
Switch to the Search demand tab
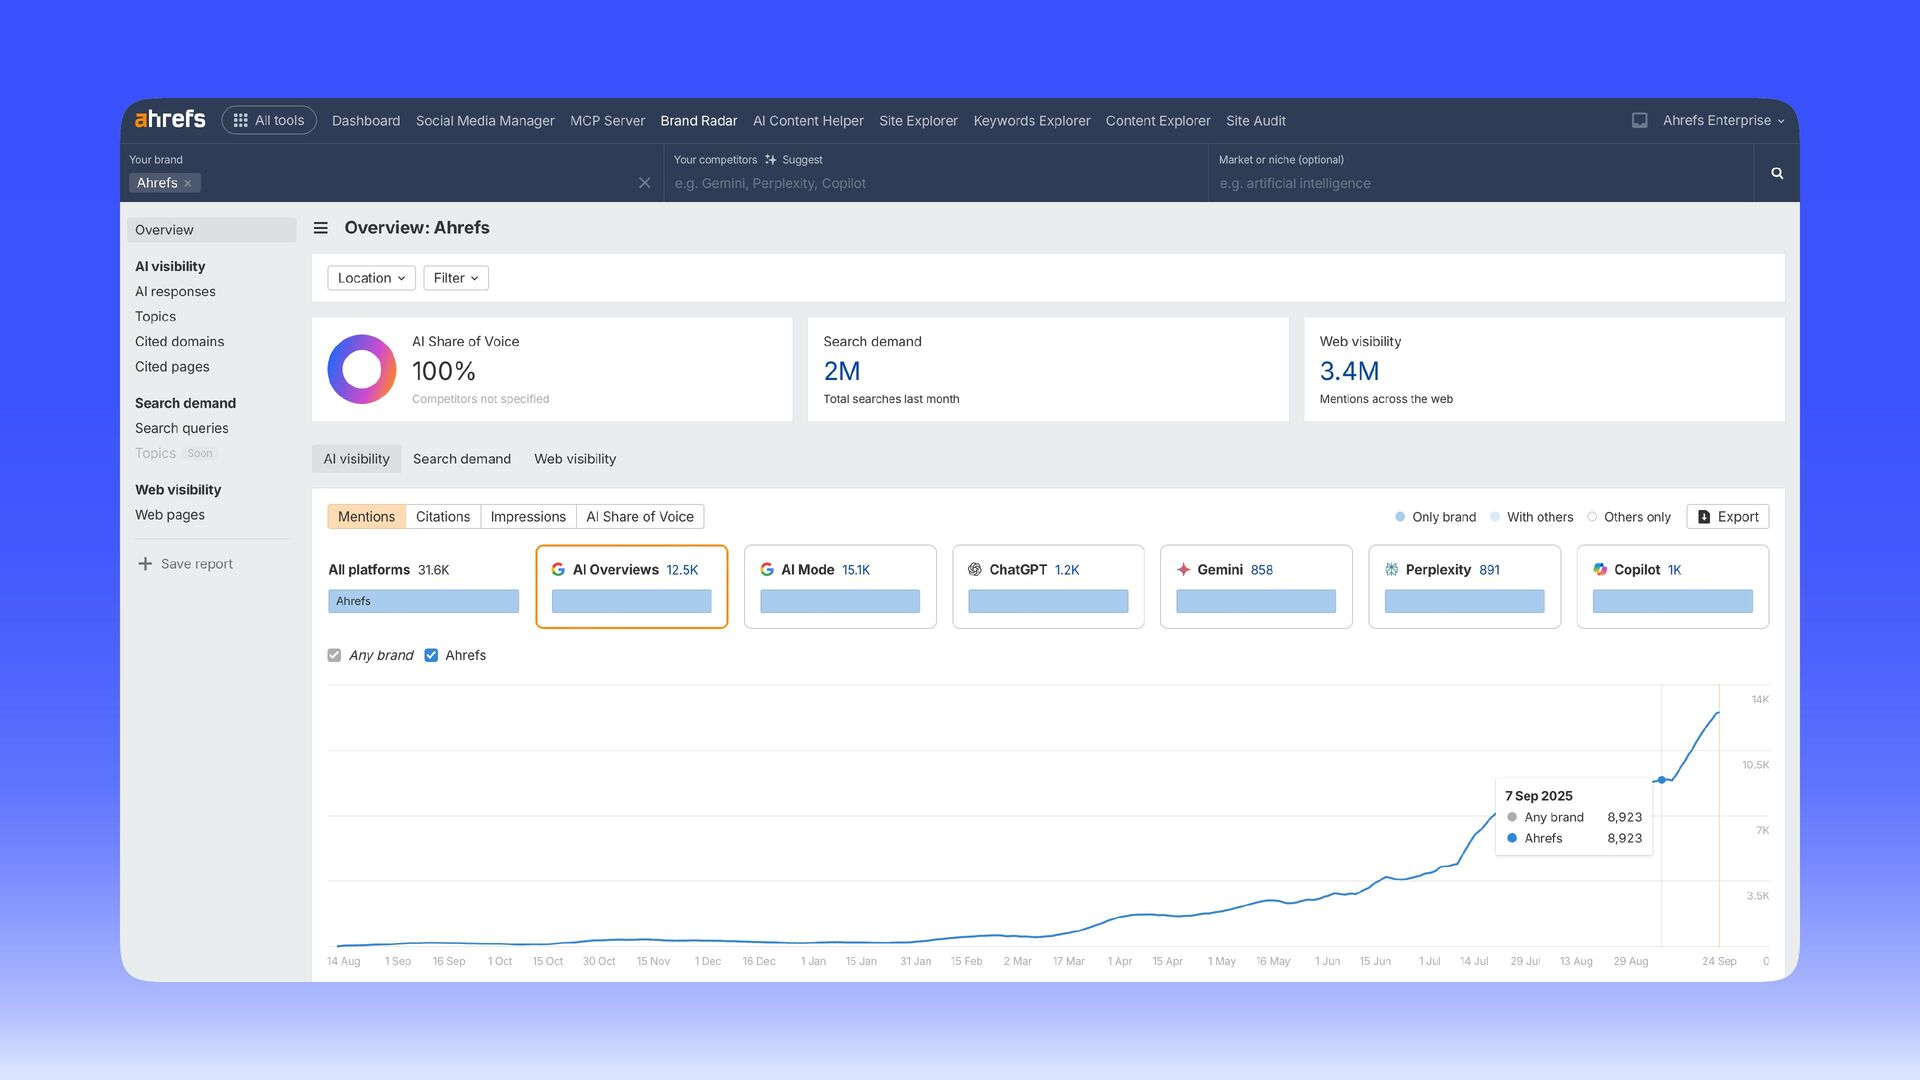click(461, 459)
